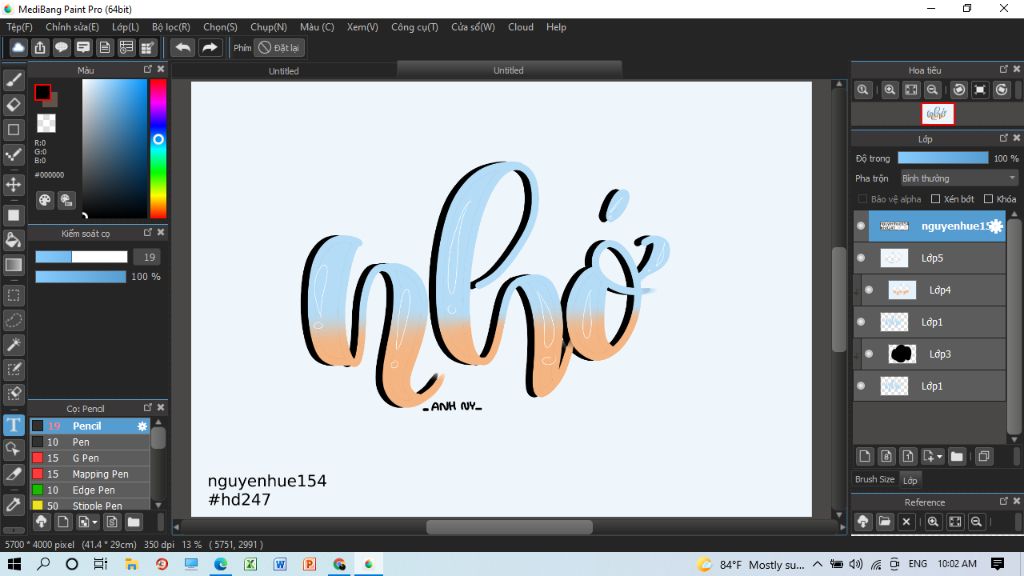Screen dimensions: 1024x576
Task: Click cloud download icon in brush panel
Action: pyautogui.click(x=41, y=521)
